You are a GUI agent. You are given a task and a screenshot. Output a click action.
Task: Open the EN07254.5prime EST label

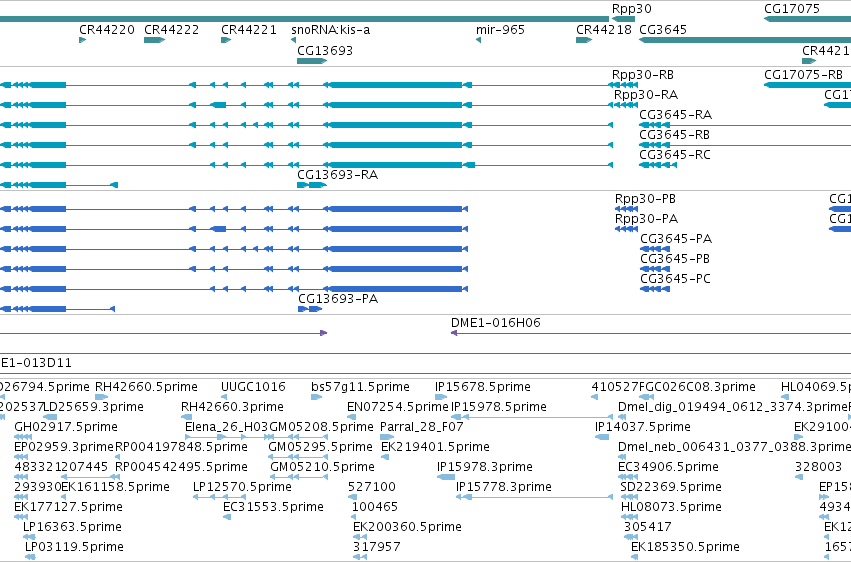(398, 407)
